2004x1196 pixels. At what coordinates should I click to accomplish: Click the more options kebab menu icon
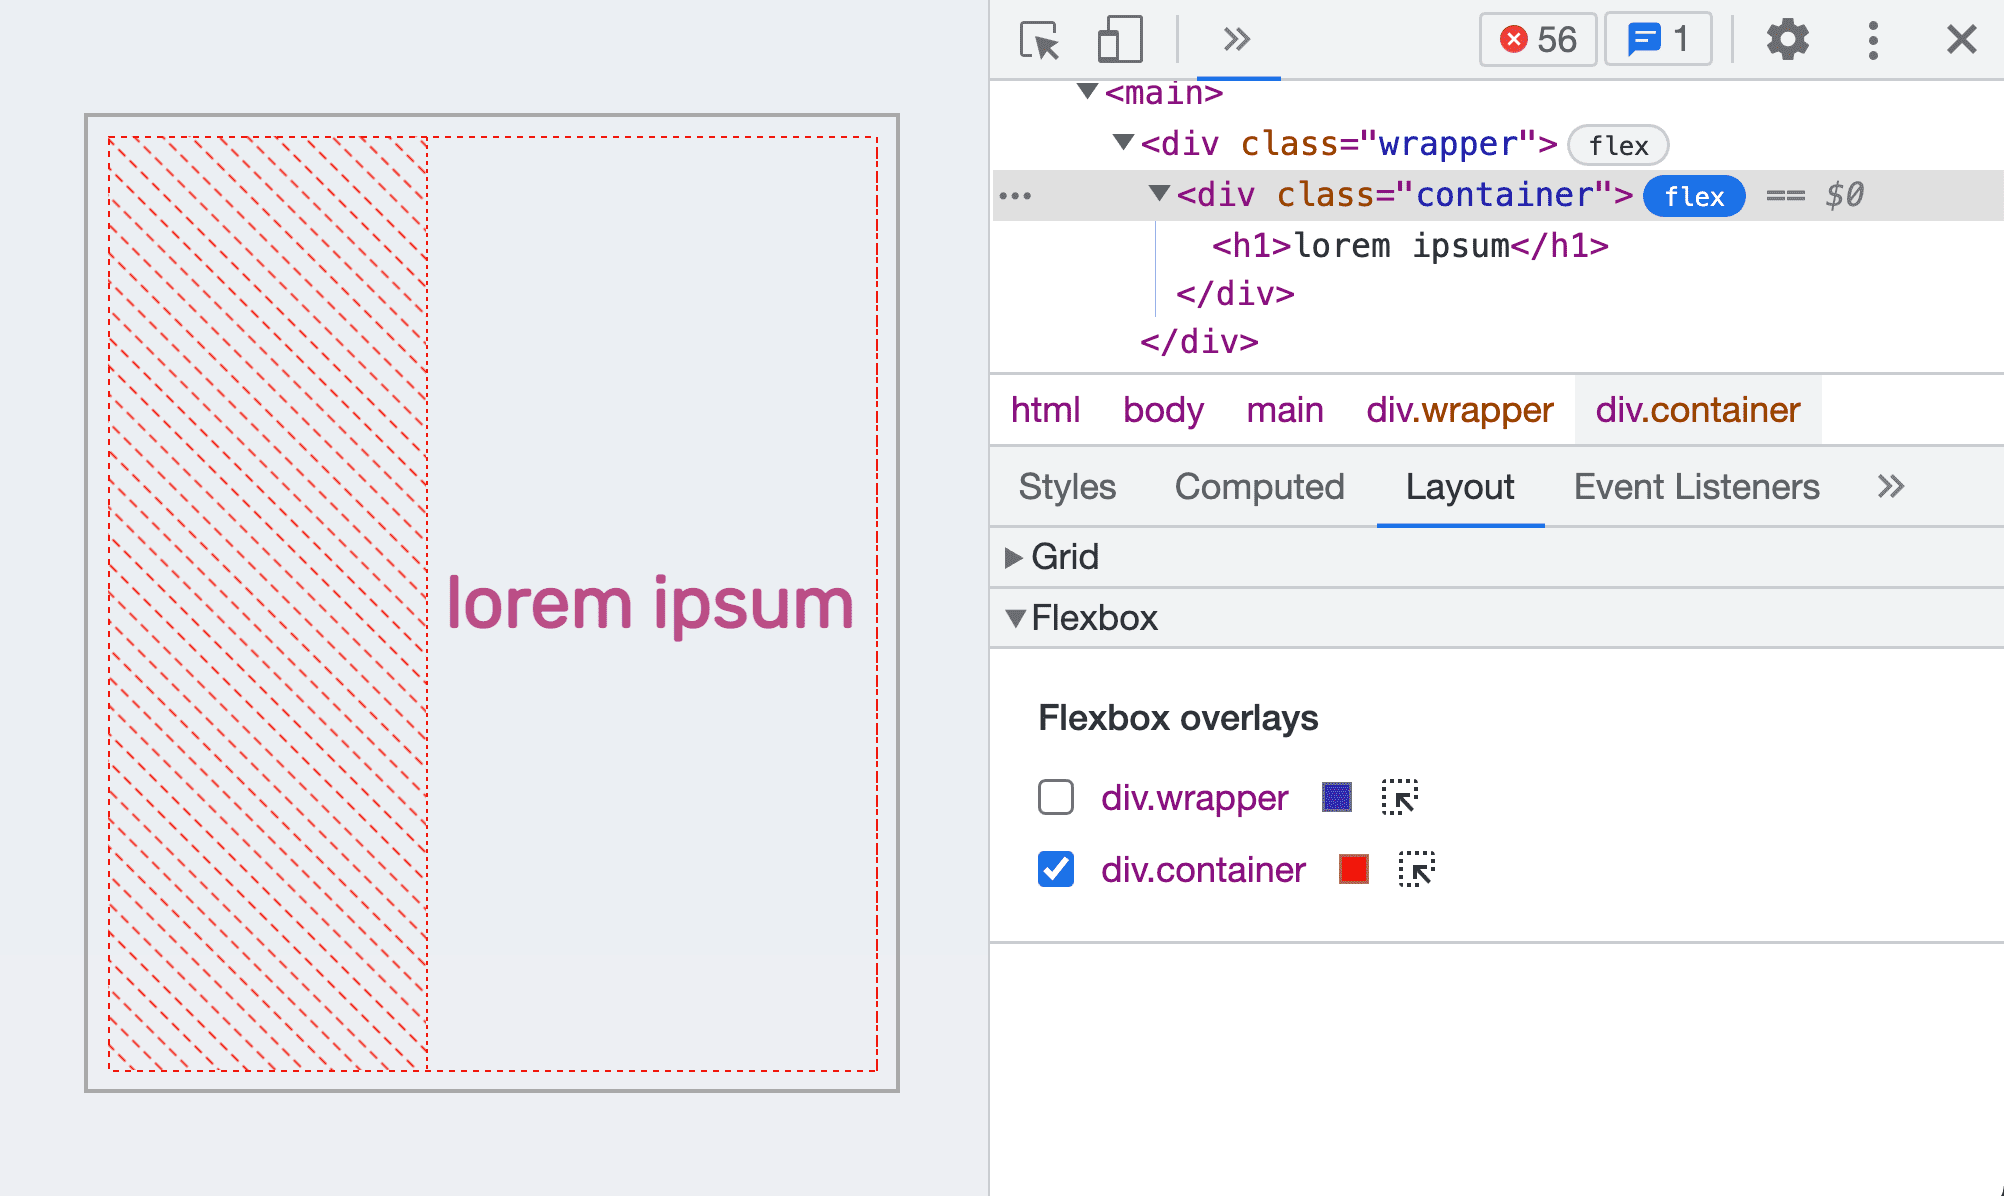[1873, 36]
